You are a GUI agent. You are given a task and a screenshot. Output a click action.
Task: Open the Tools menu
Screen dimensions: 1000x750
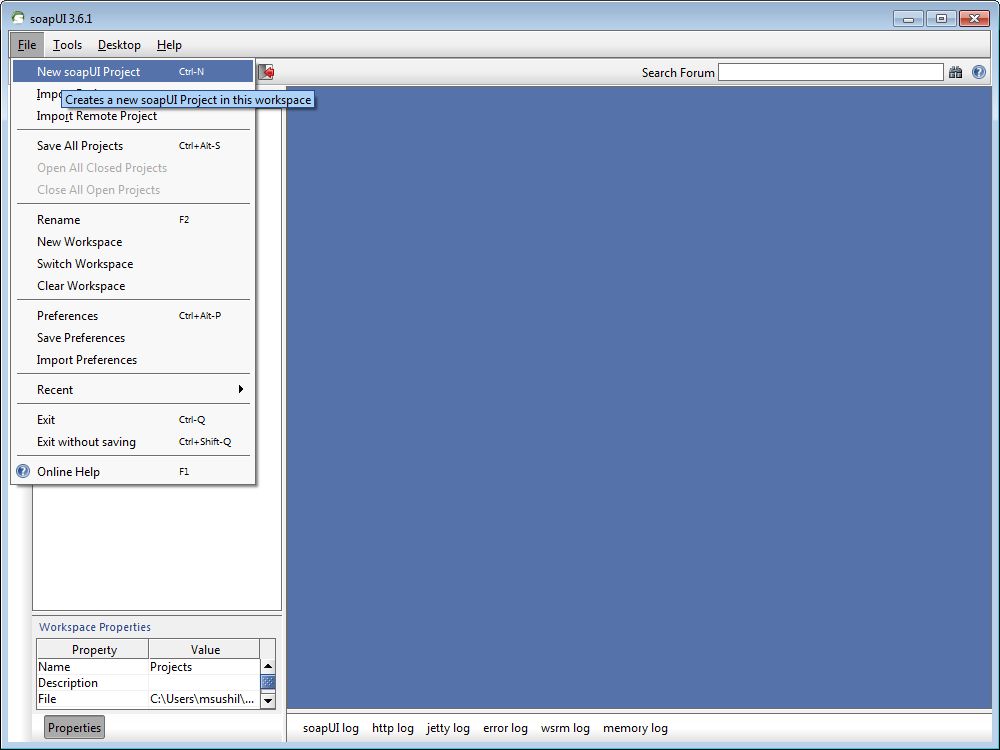coord(67,45)
